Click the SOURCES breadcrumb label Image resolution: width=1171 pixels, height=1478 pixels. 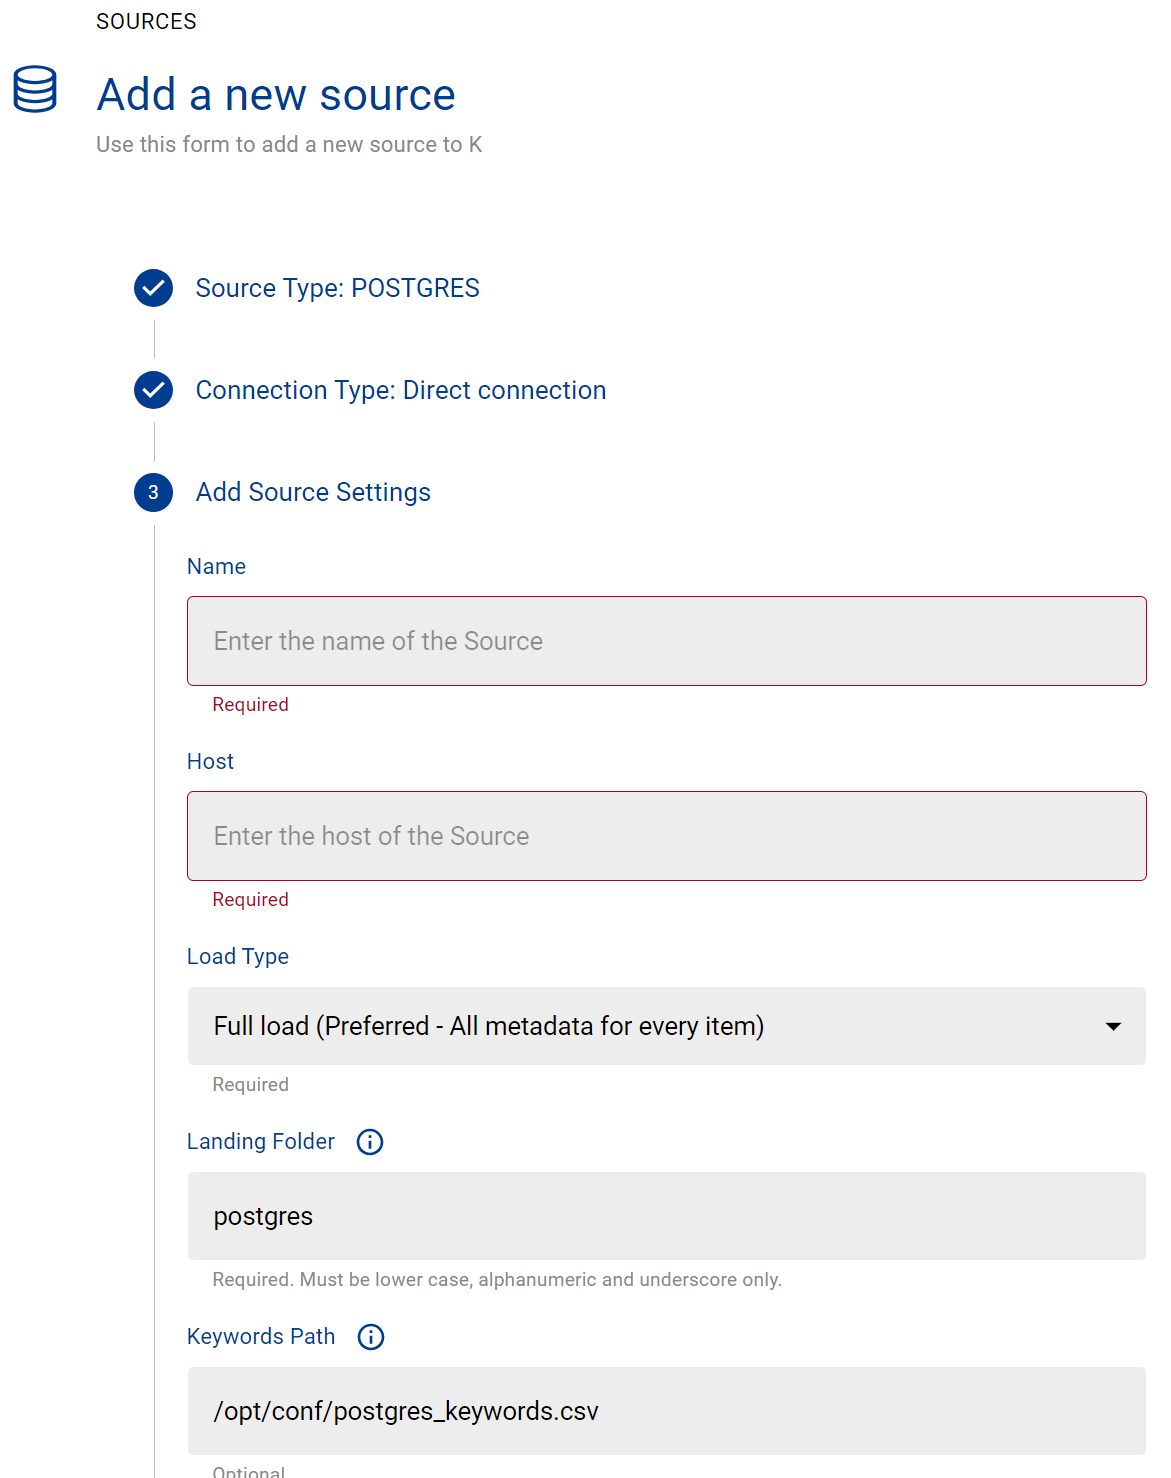(x=146, y=21)
